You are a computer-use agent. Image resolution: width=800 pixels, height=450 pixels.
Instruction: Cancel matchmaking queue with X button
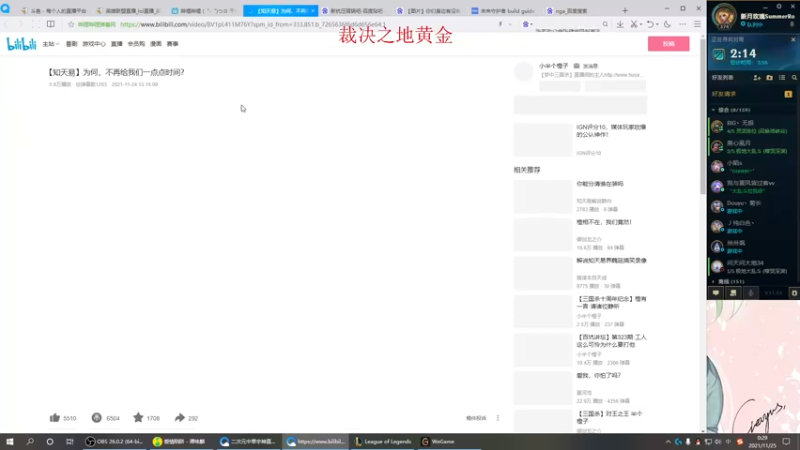tap(793, 39)
